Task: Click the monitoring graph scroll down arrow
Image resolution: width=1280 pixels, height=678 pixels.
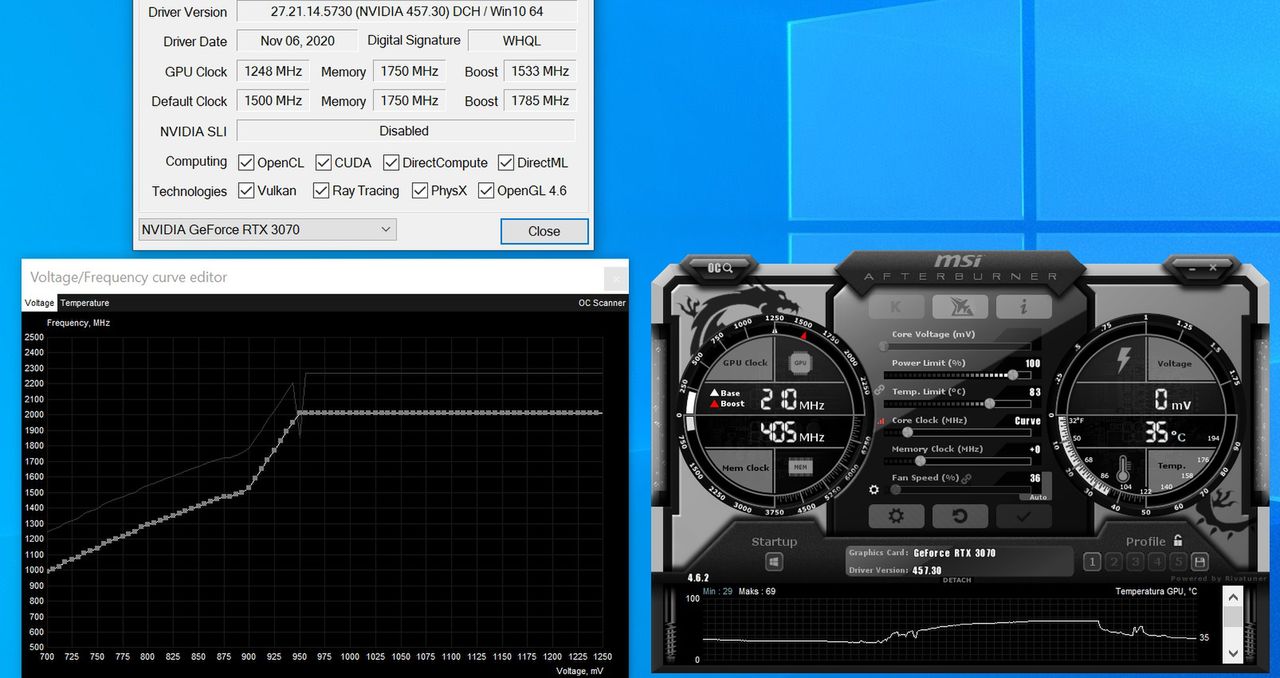Action: coord(1233,652)
